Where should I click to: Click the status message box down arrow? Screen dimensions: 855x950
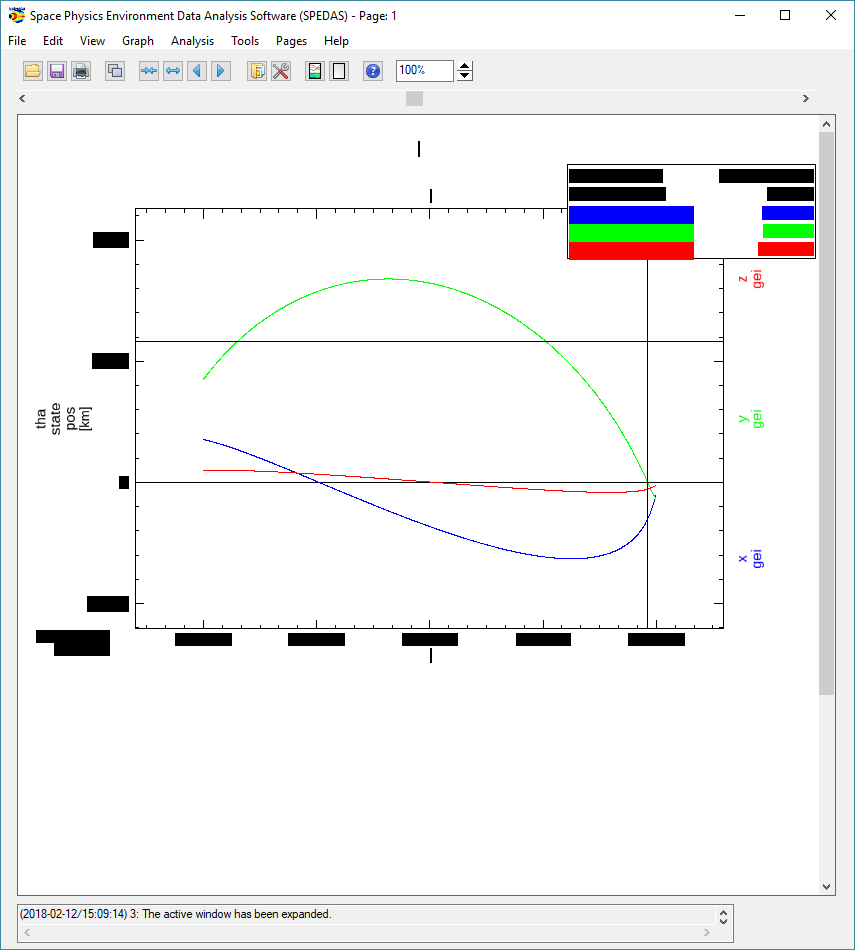723,920
